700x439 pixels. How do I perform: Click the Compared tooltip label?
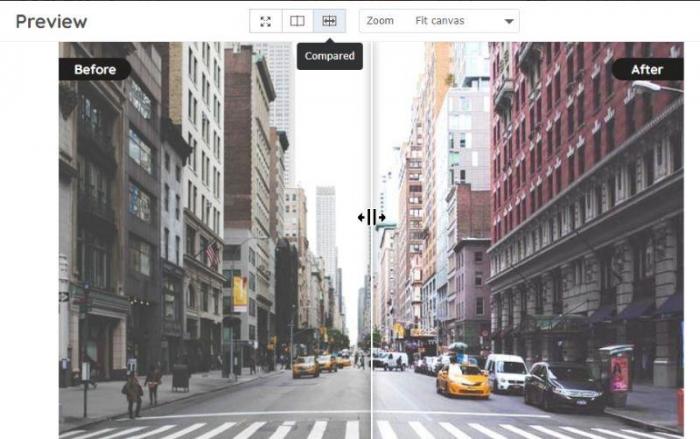(x=329, y=56)
